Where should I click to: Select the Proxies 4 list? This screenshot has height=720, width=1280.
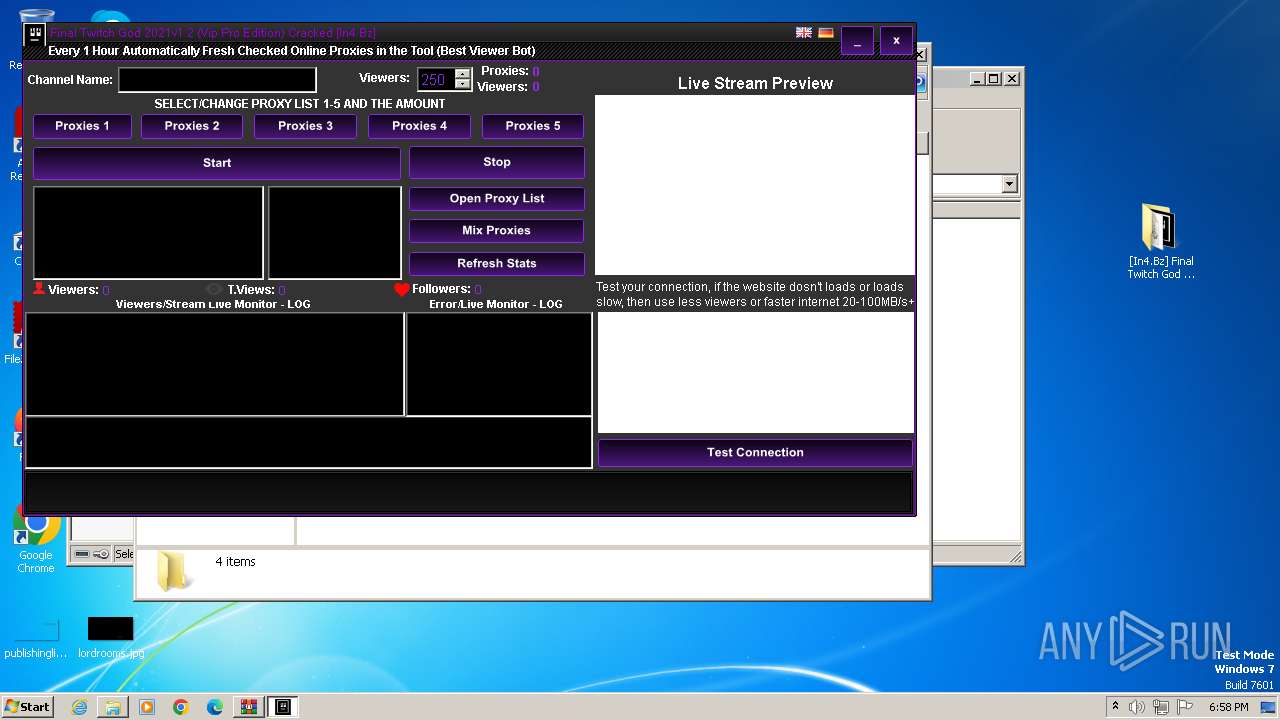click(x=420, y=126)
